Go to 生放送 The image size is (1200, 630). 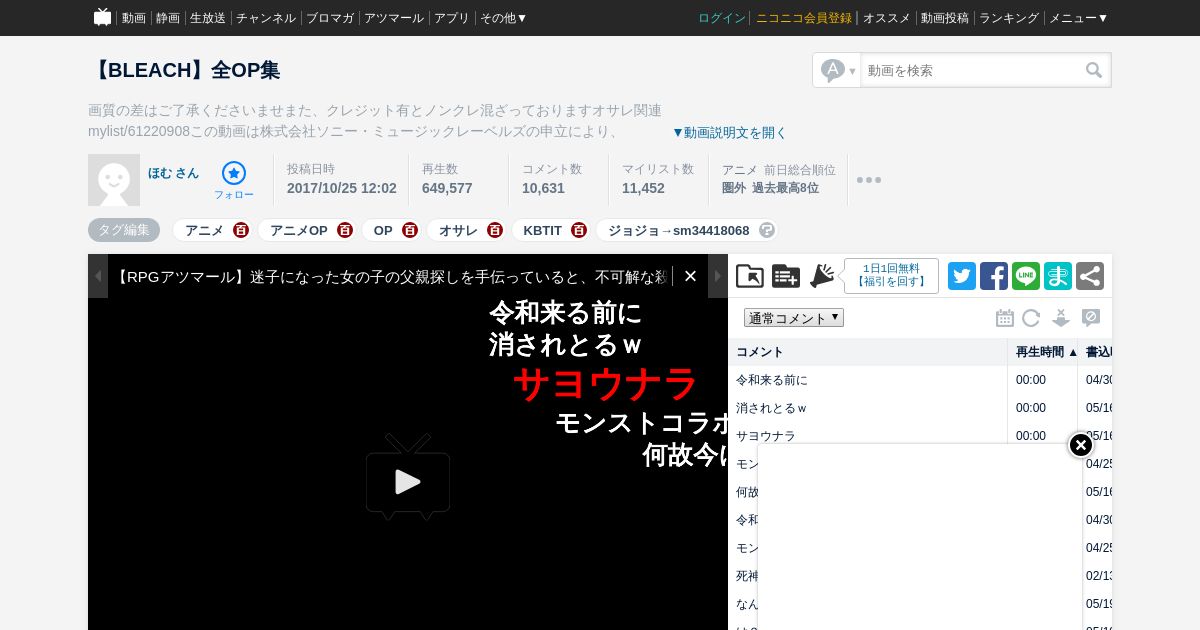[208, 18]
